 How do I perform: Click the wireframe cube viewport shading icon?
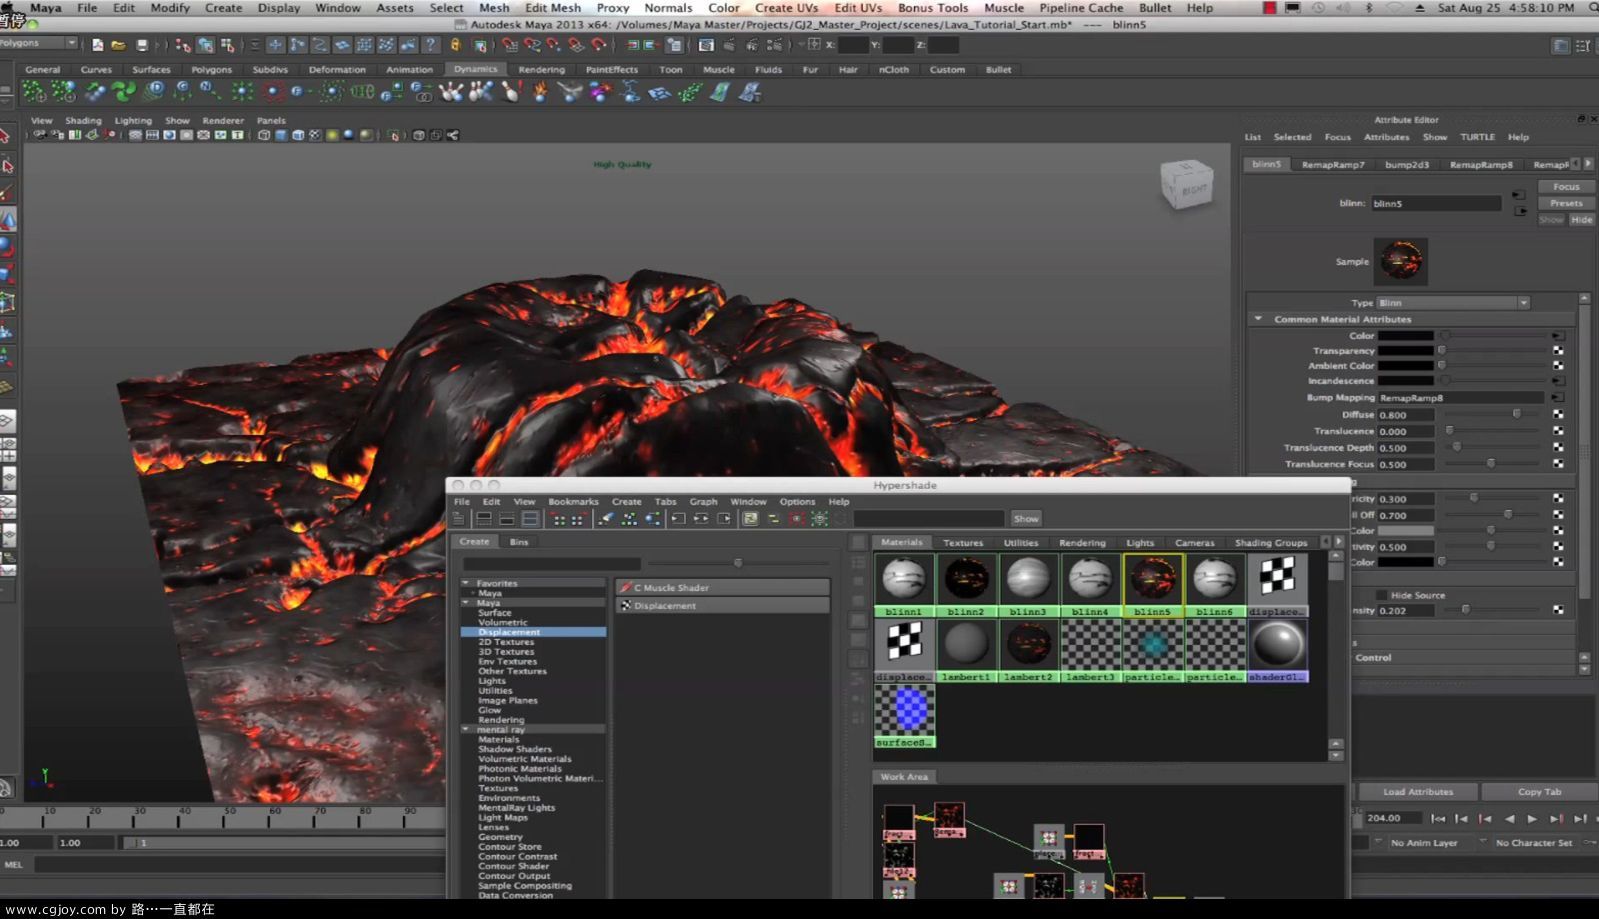[x=264, y=135]
